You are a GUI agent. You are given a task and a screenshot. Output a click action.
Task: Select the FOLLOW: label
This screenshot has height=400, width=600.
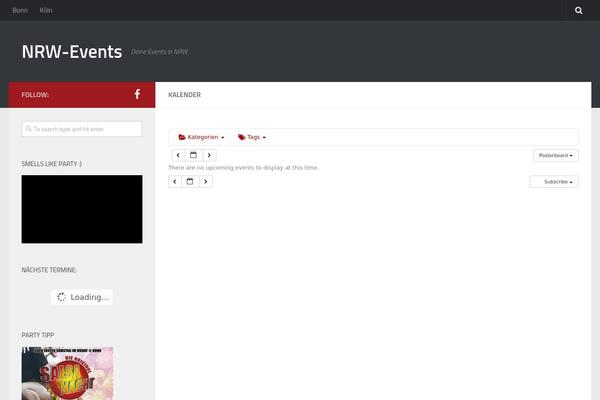[x=35, y=95]
